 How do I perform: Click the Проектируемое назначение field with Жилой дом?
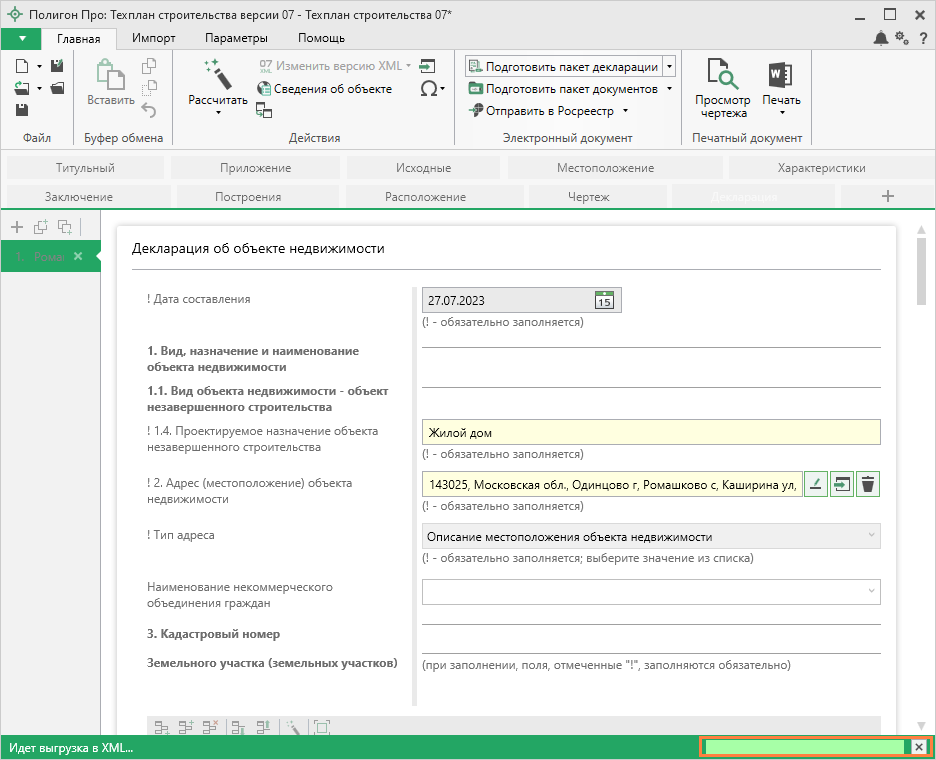pos(651,432)
